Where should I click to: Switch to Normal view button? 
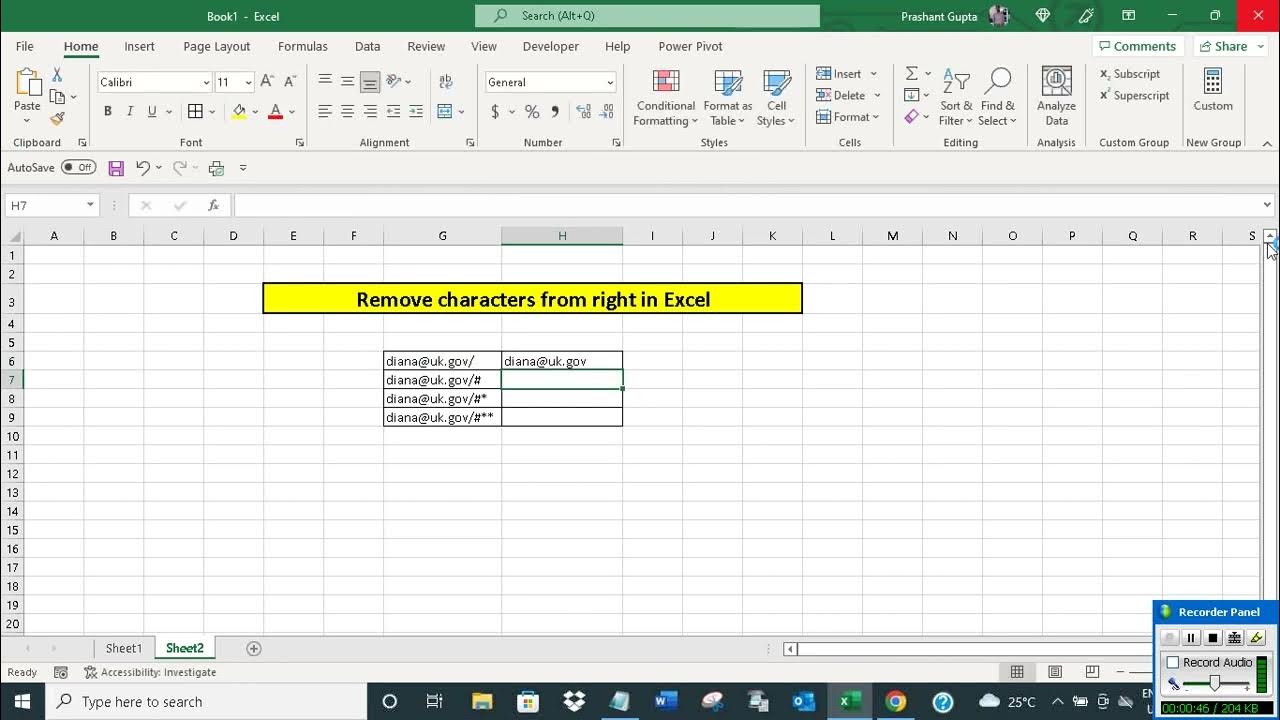[x=1017, y=672]
